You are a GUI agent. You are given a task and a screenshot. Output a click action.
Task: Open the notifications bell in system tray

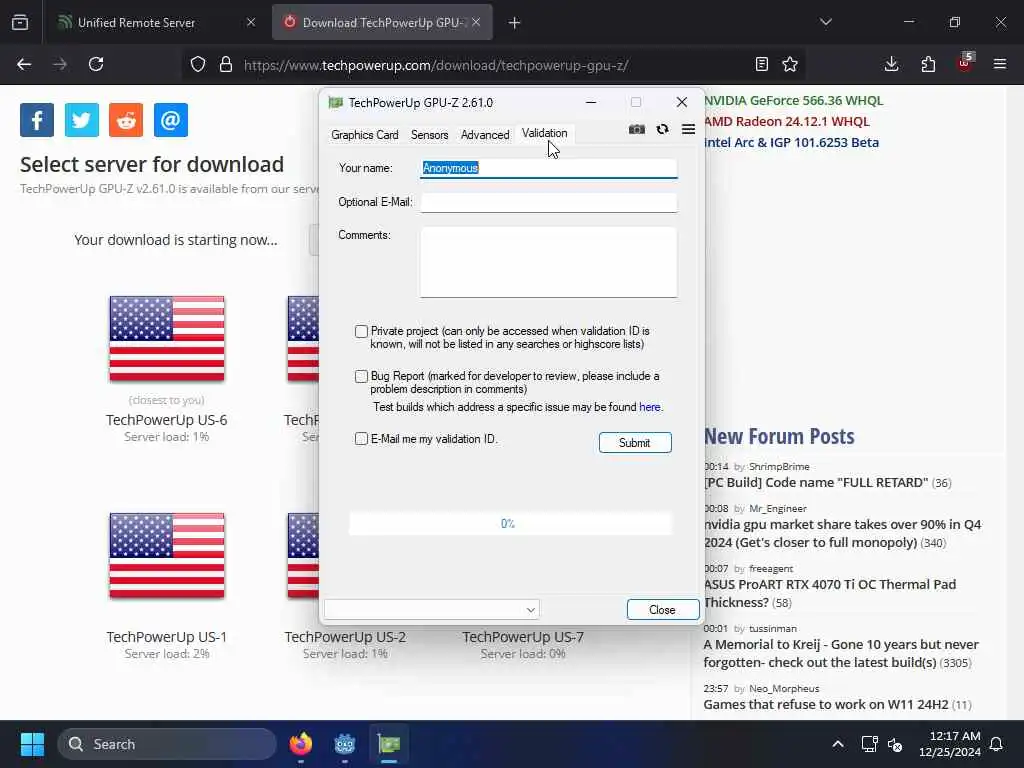click(x=997, y=744)
